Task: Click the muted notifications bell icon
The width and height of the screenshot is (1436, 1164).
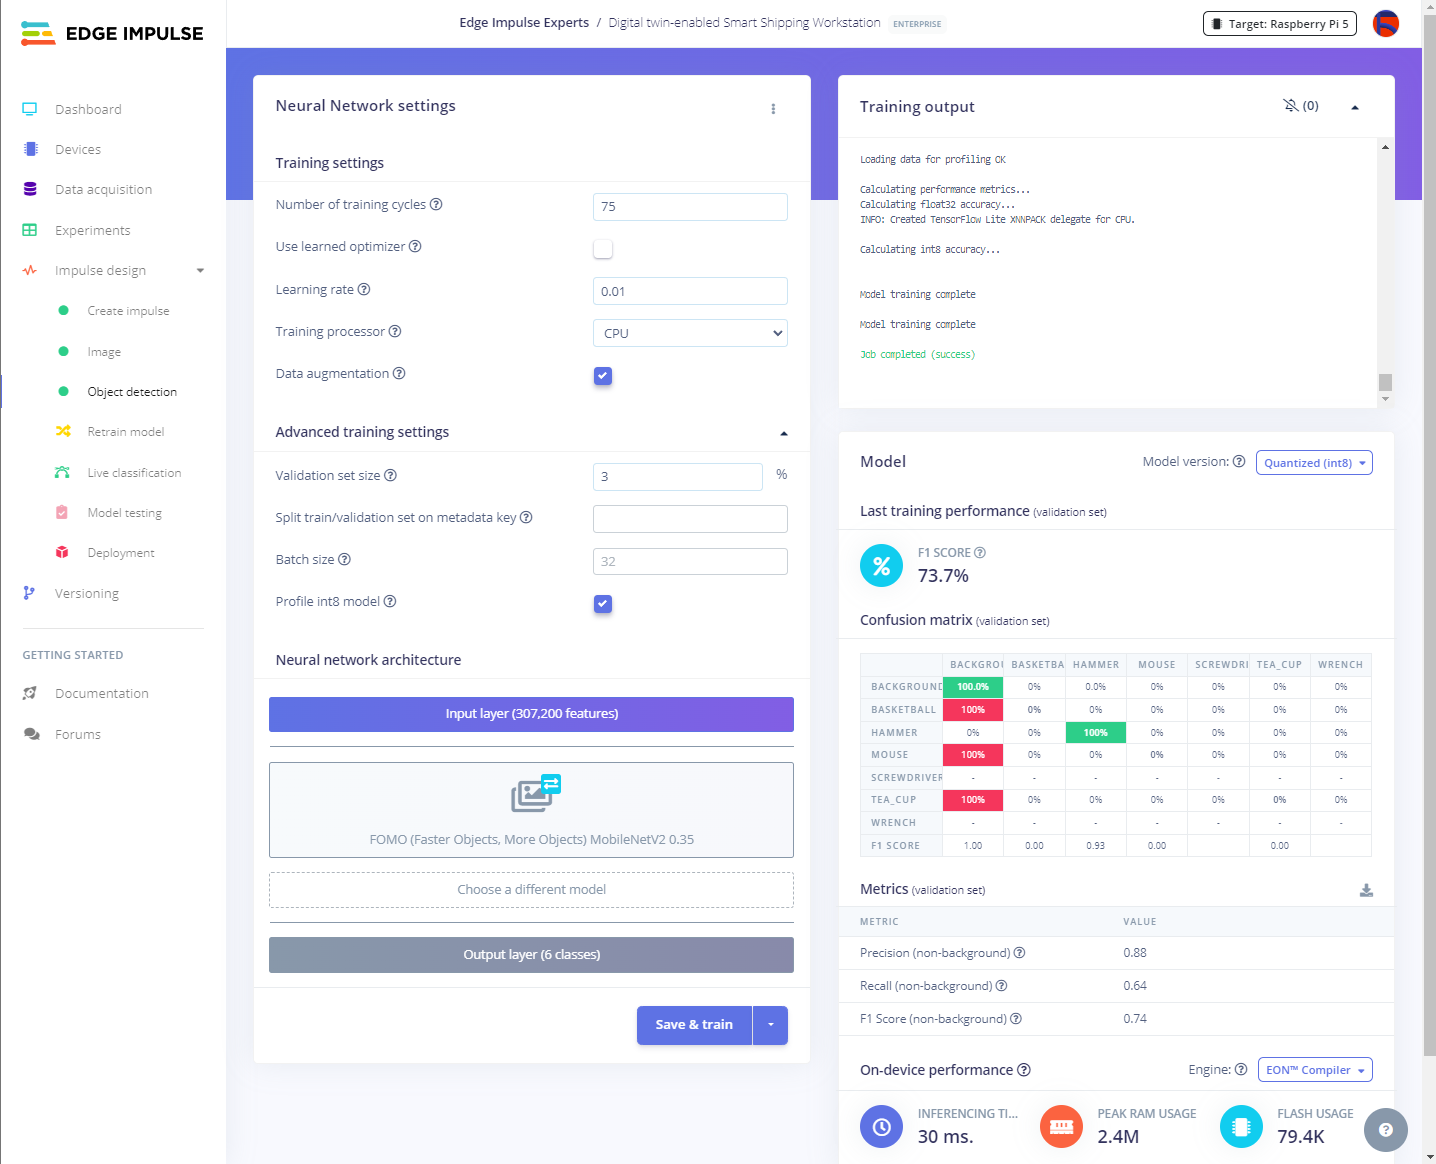Action: point(1291,106)
